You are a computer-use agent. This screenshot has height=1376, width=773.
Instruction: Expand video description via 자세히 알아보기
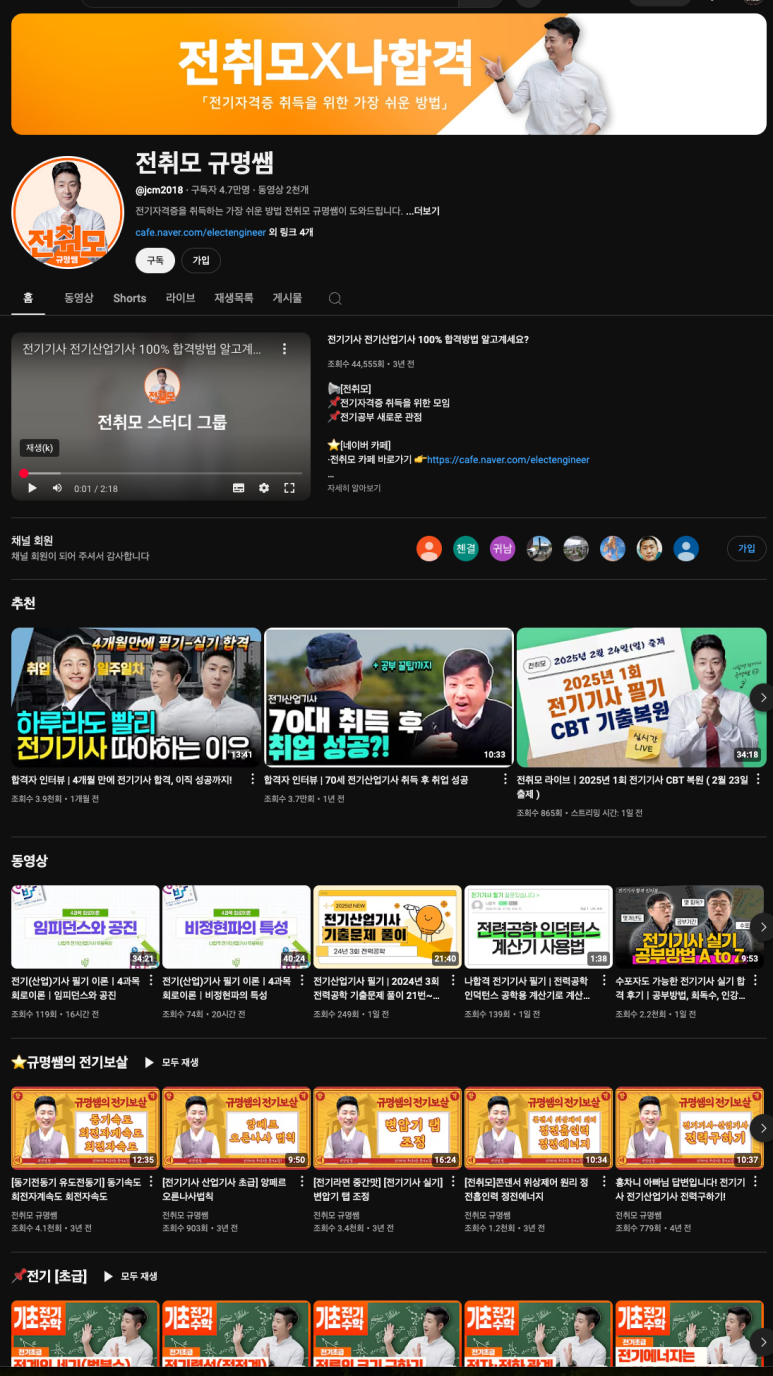(354, 488)
